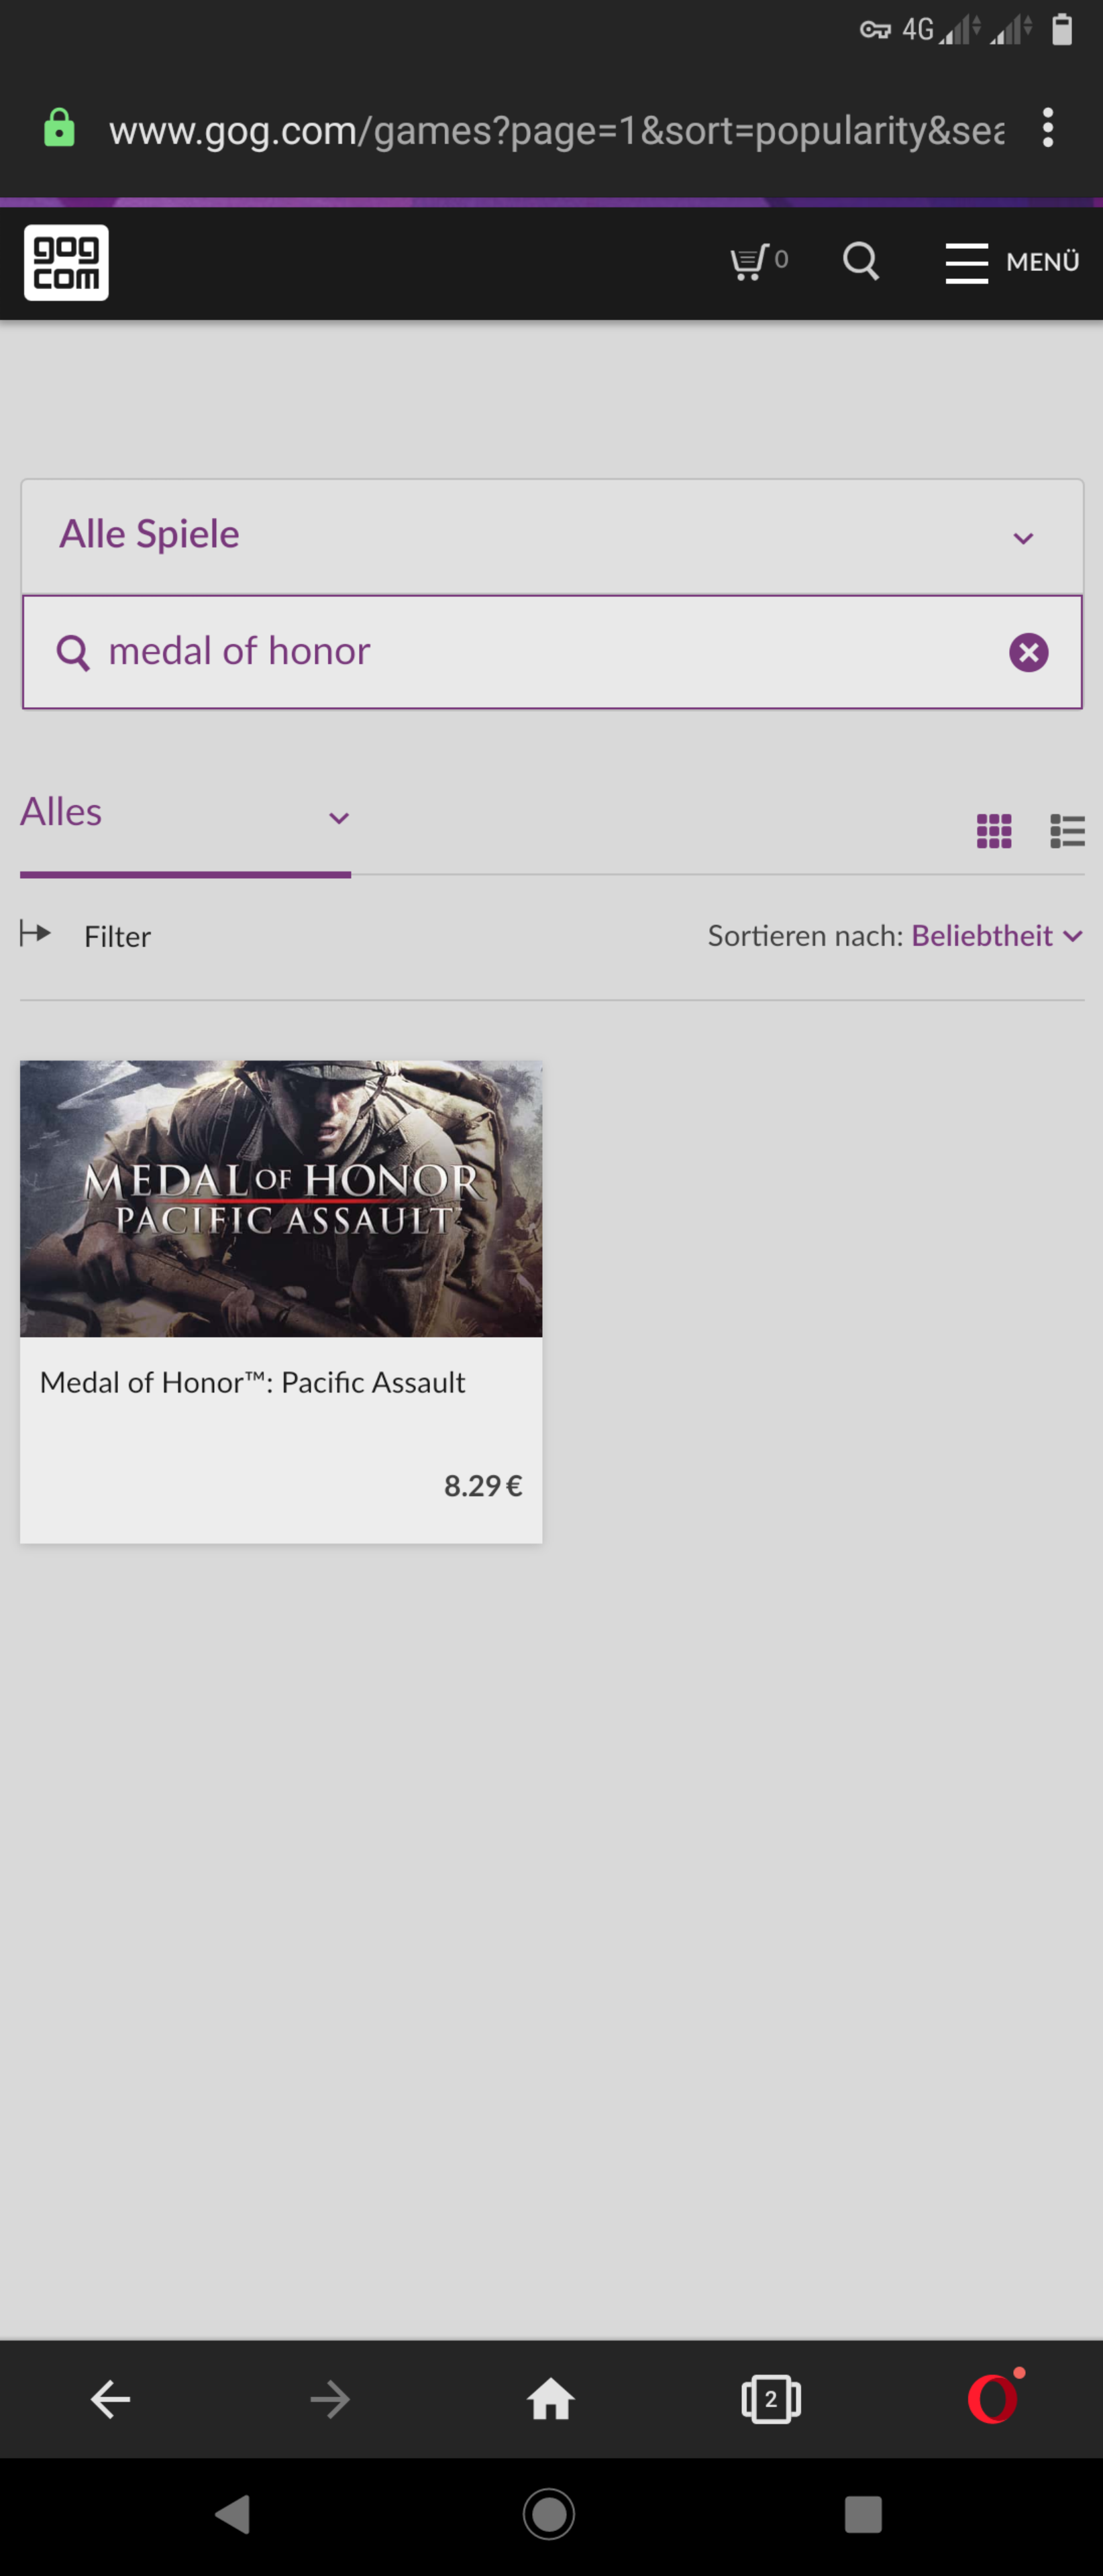This screenshot has width=1103, height=2576.
Task: Clear the search text with the X button
Action: (1028, 653)
